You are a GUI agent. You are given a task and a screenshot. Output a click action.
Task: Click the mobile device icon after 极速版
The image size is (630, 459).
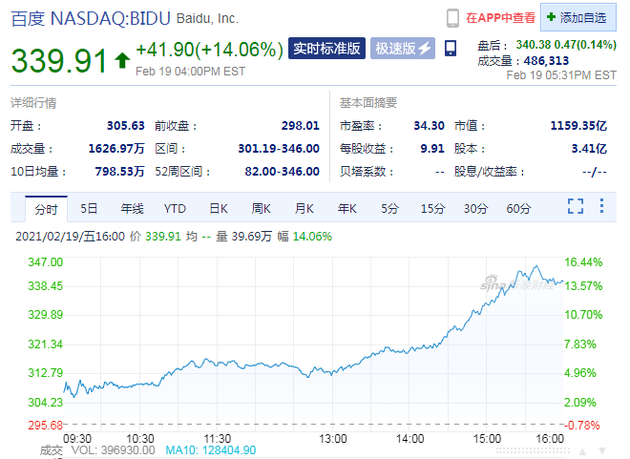pos(450,48)
